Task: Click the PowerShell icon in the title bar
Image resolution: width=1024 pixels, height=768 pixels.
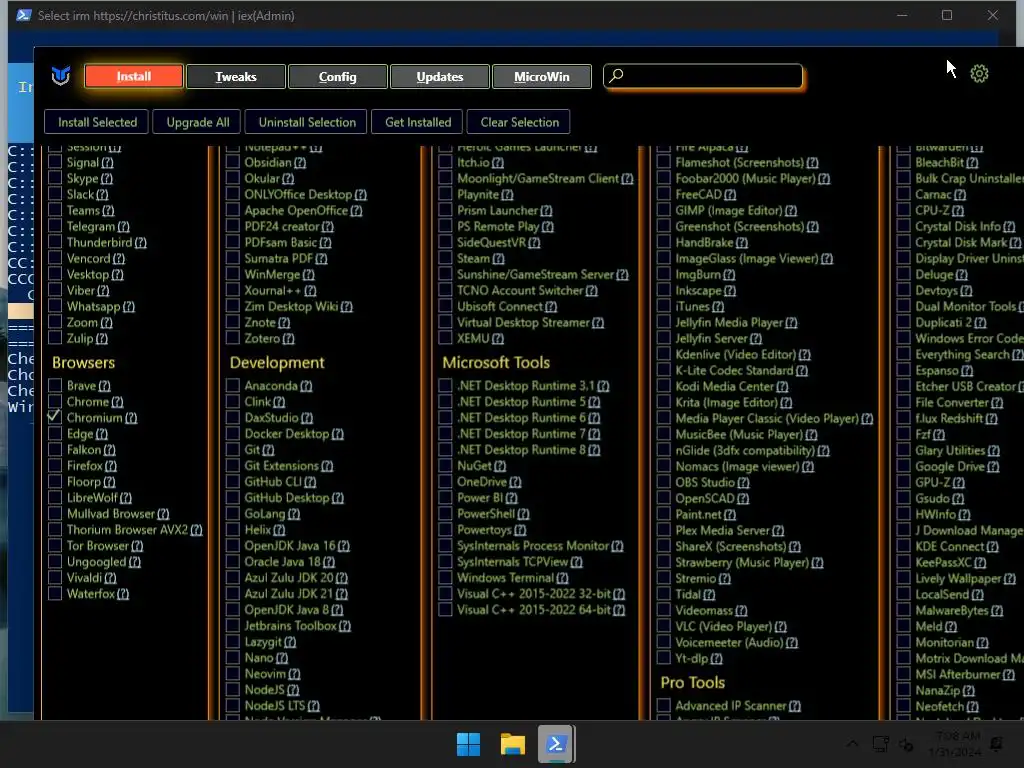Action: click(24, 15)
